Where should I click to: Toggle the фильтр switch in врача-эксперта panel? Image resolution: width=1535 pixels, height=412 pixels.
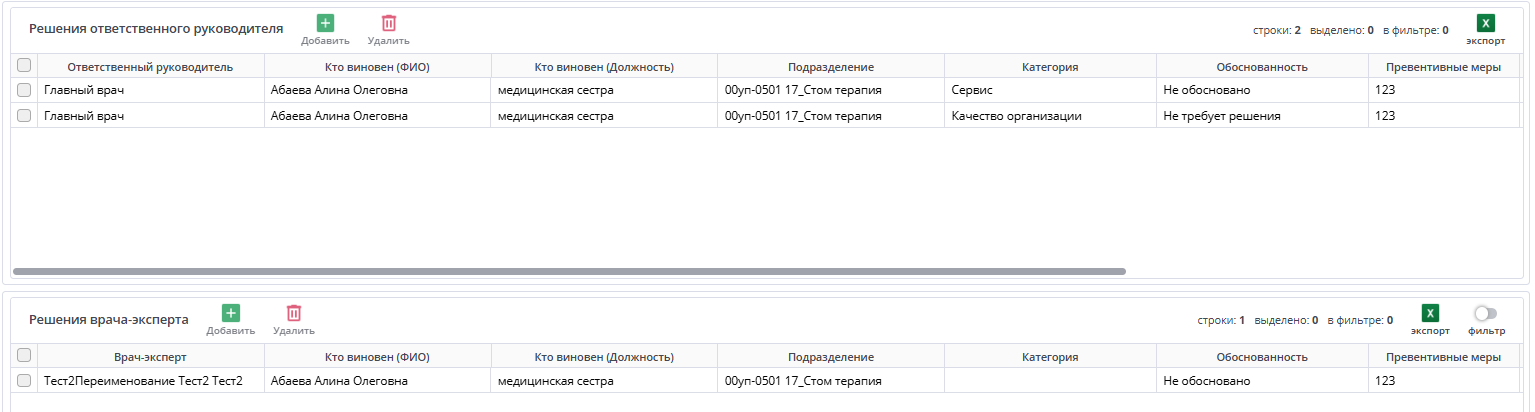pyautogui.click(x=1485, y=313)
